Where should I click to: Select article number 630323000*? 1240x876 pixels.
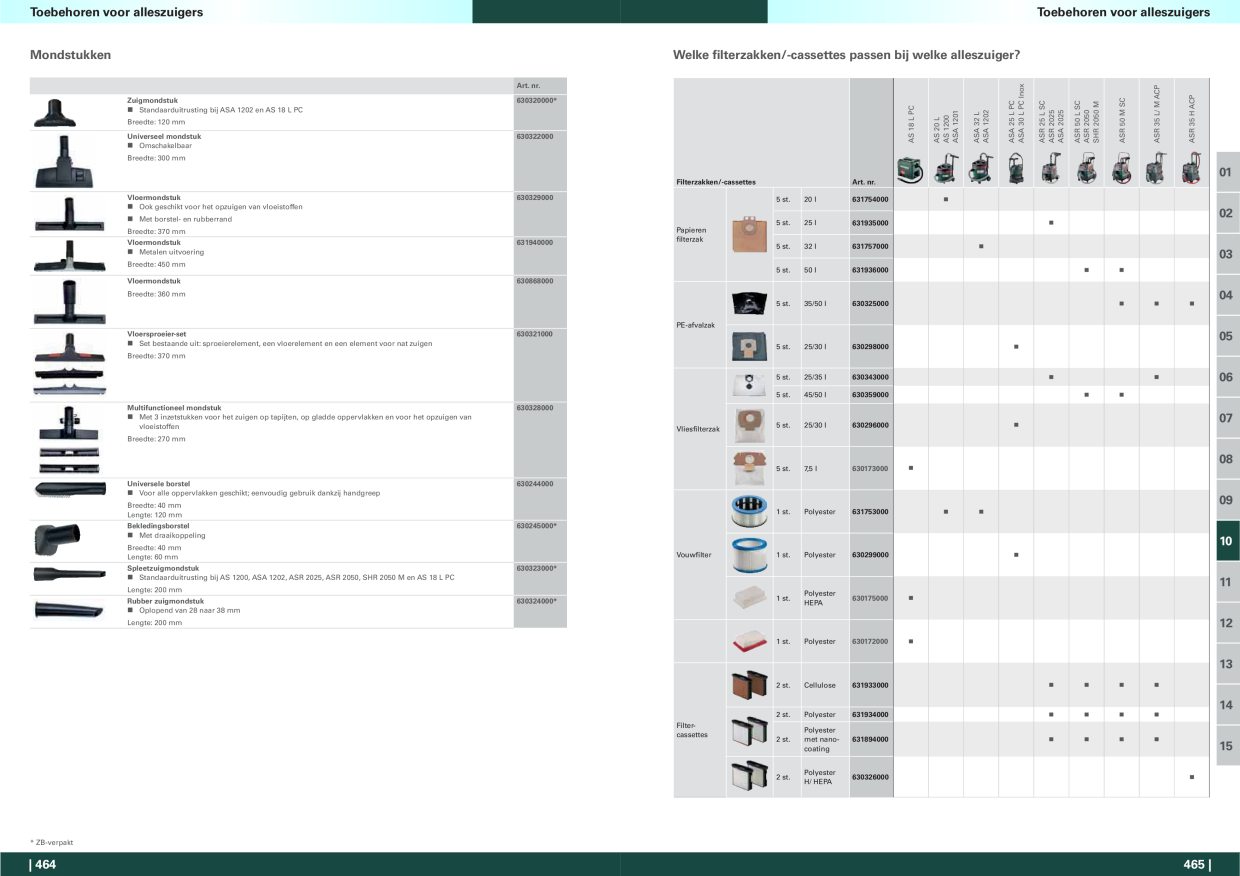click(537, 567)
